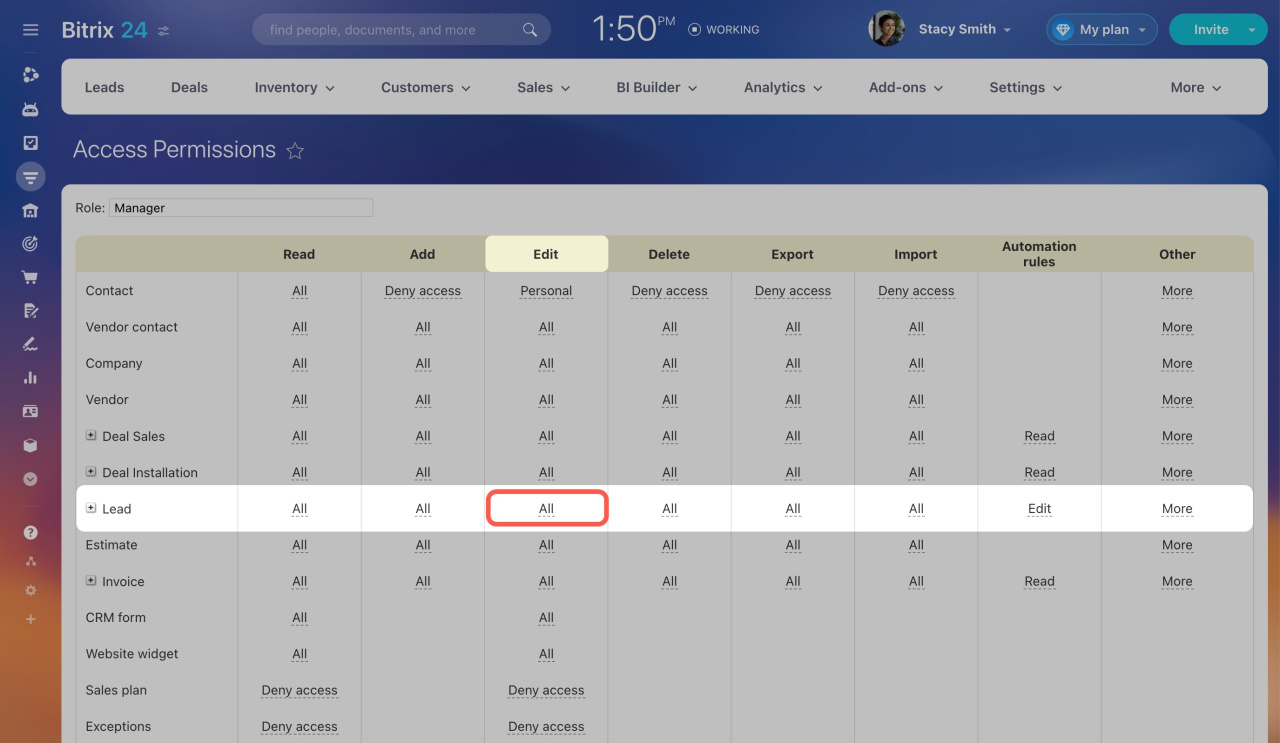The width and height of the screenshot is (1280, 743).
Task: Go to the Leads tab
Action: click(x=104, y=88)
